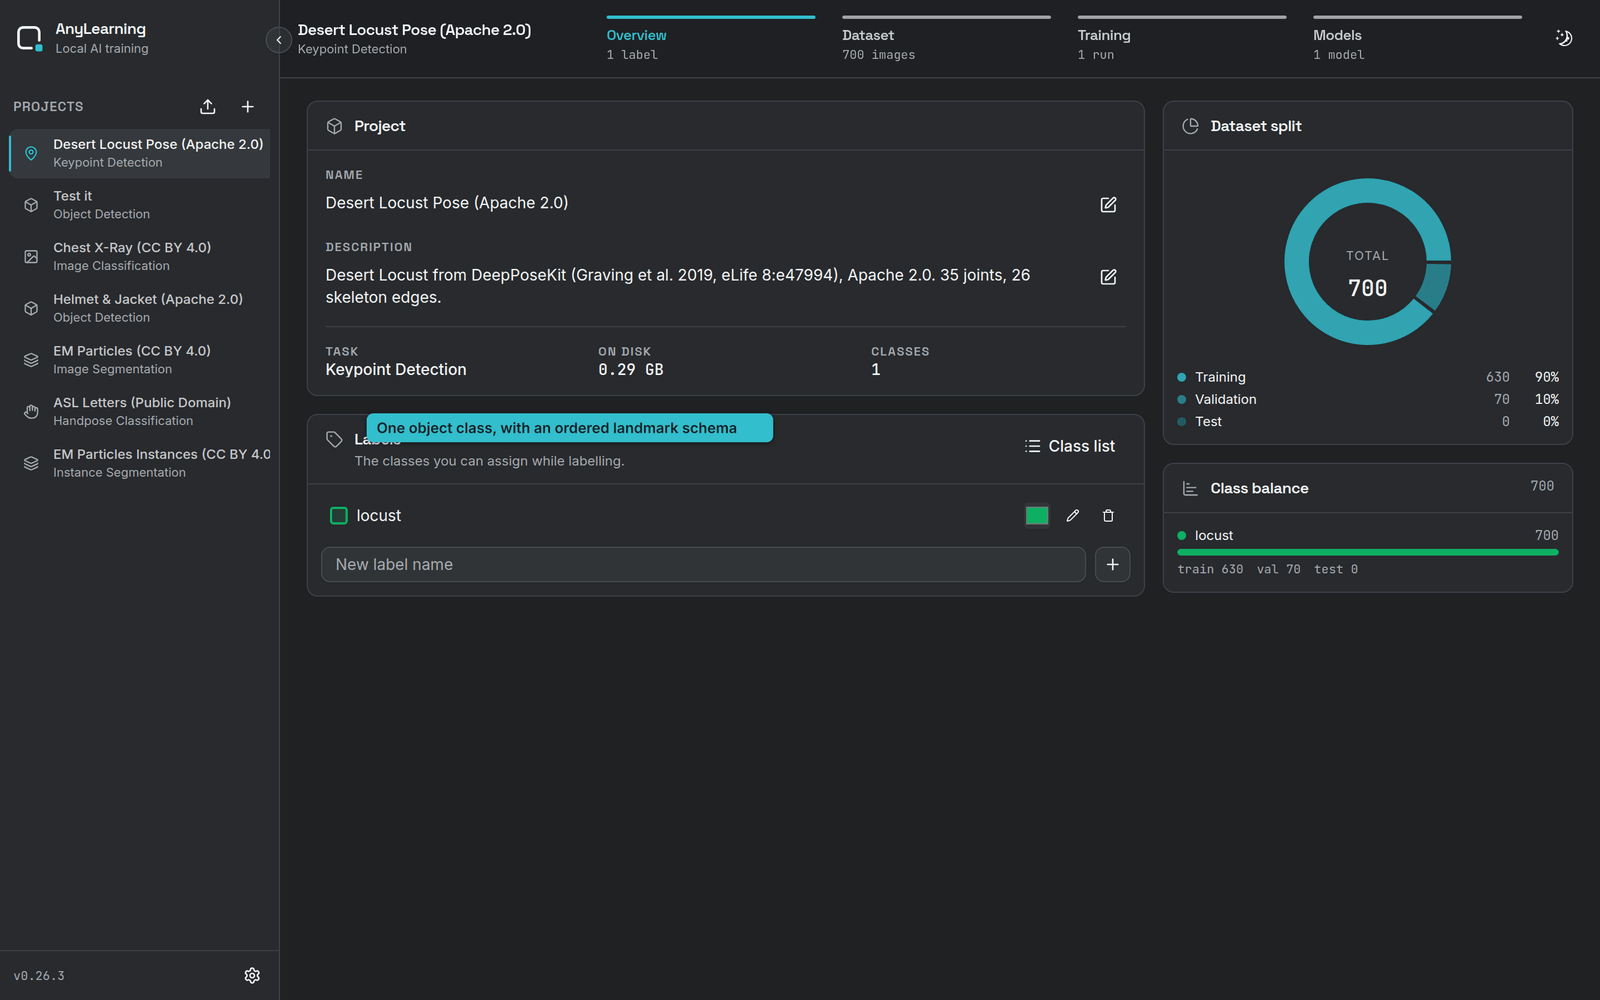Select Desert Locust Pose project in sidebar
The height and width of the screenshot is (1000, 1600).
pyautogui.click(x=140, y=153)
